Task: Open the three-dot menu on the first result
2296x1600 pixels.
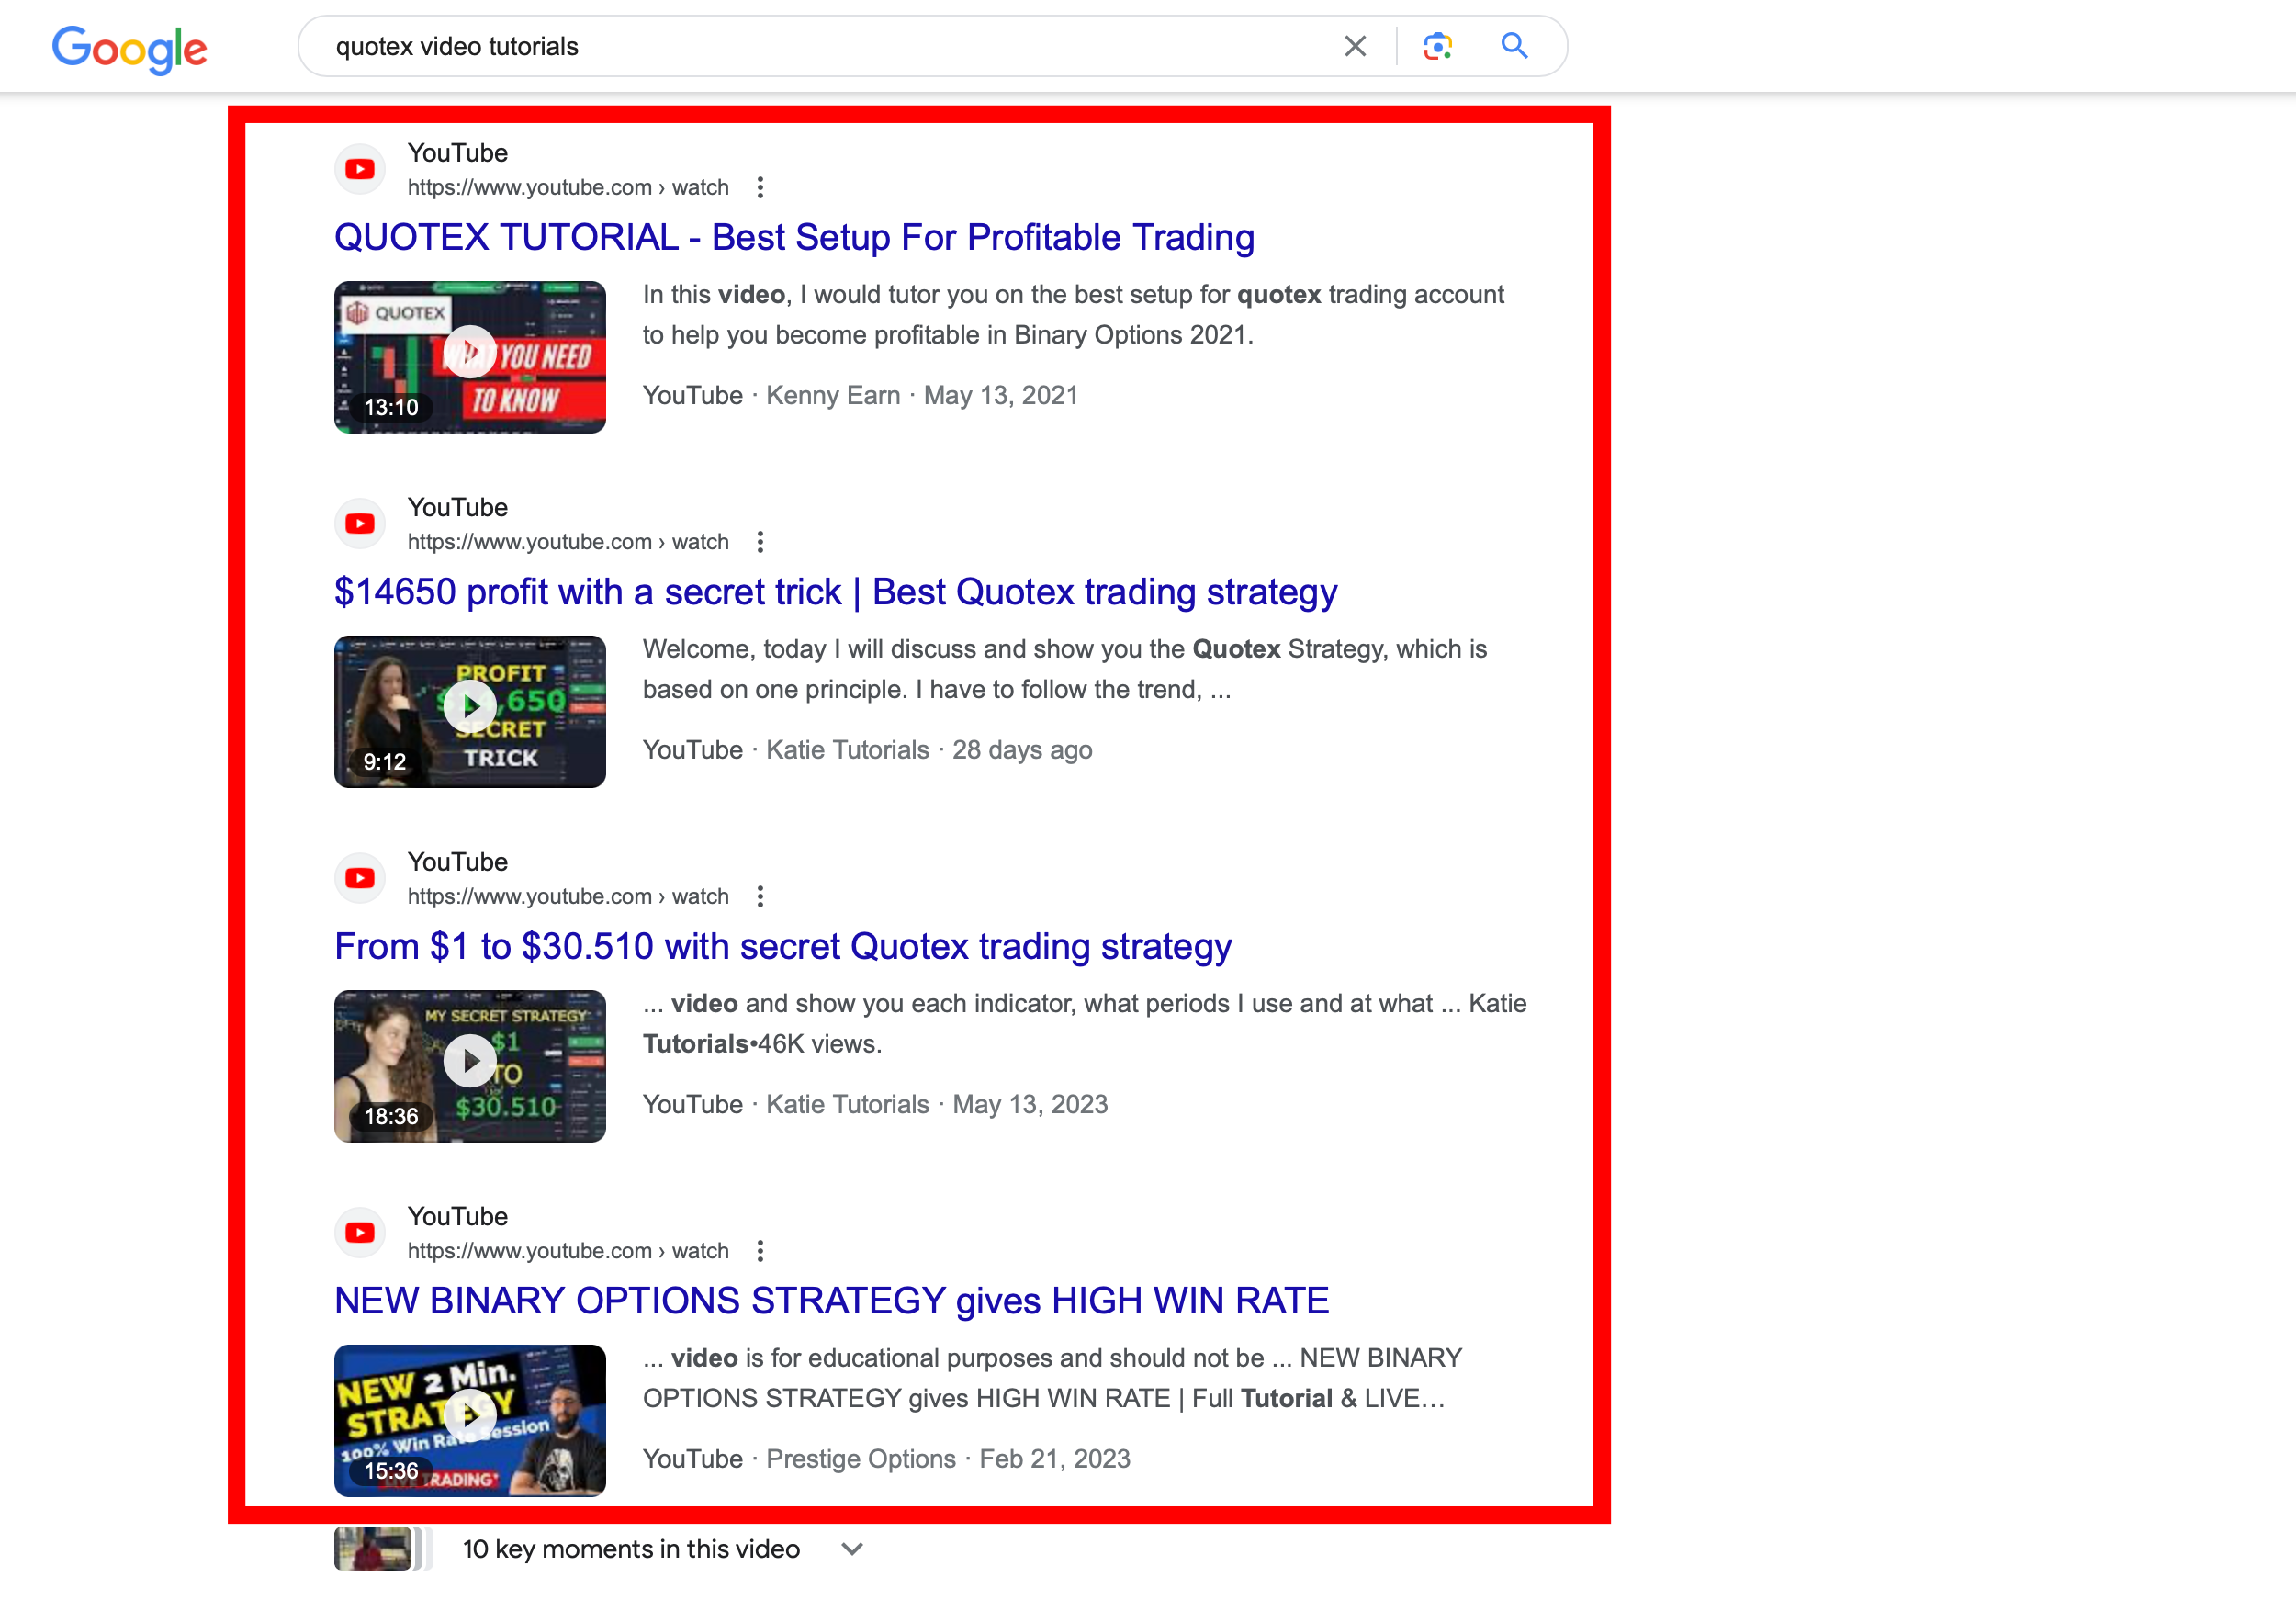Action: tap(761, 187)
